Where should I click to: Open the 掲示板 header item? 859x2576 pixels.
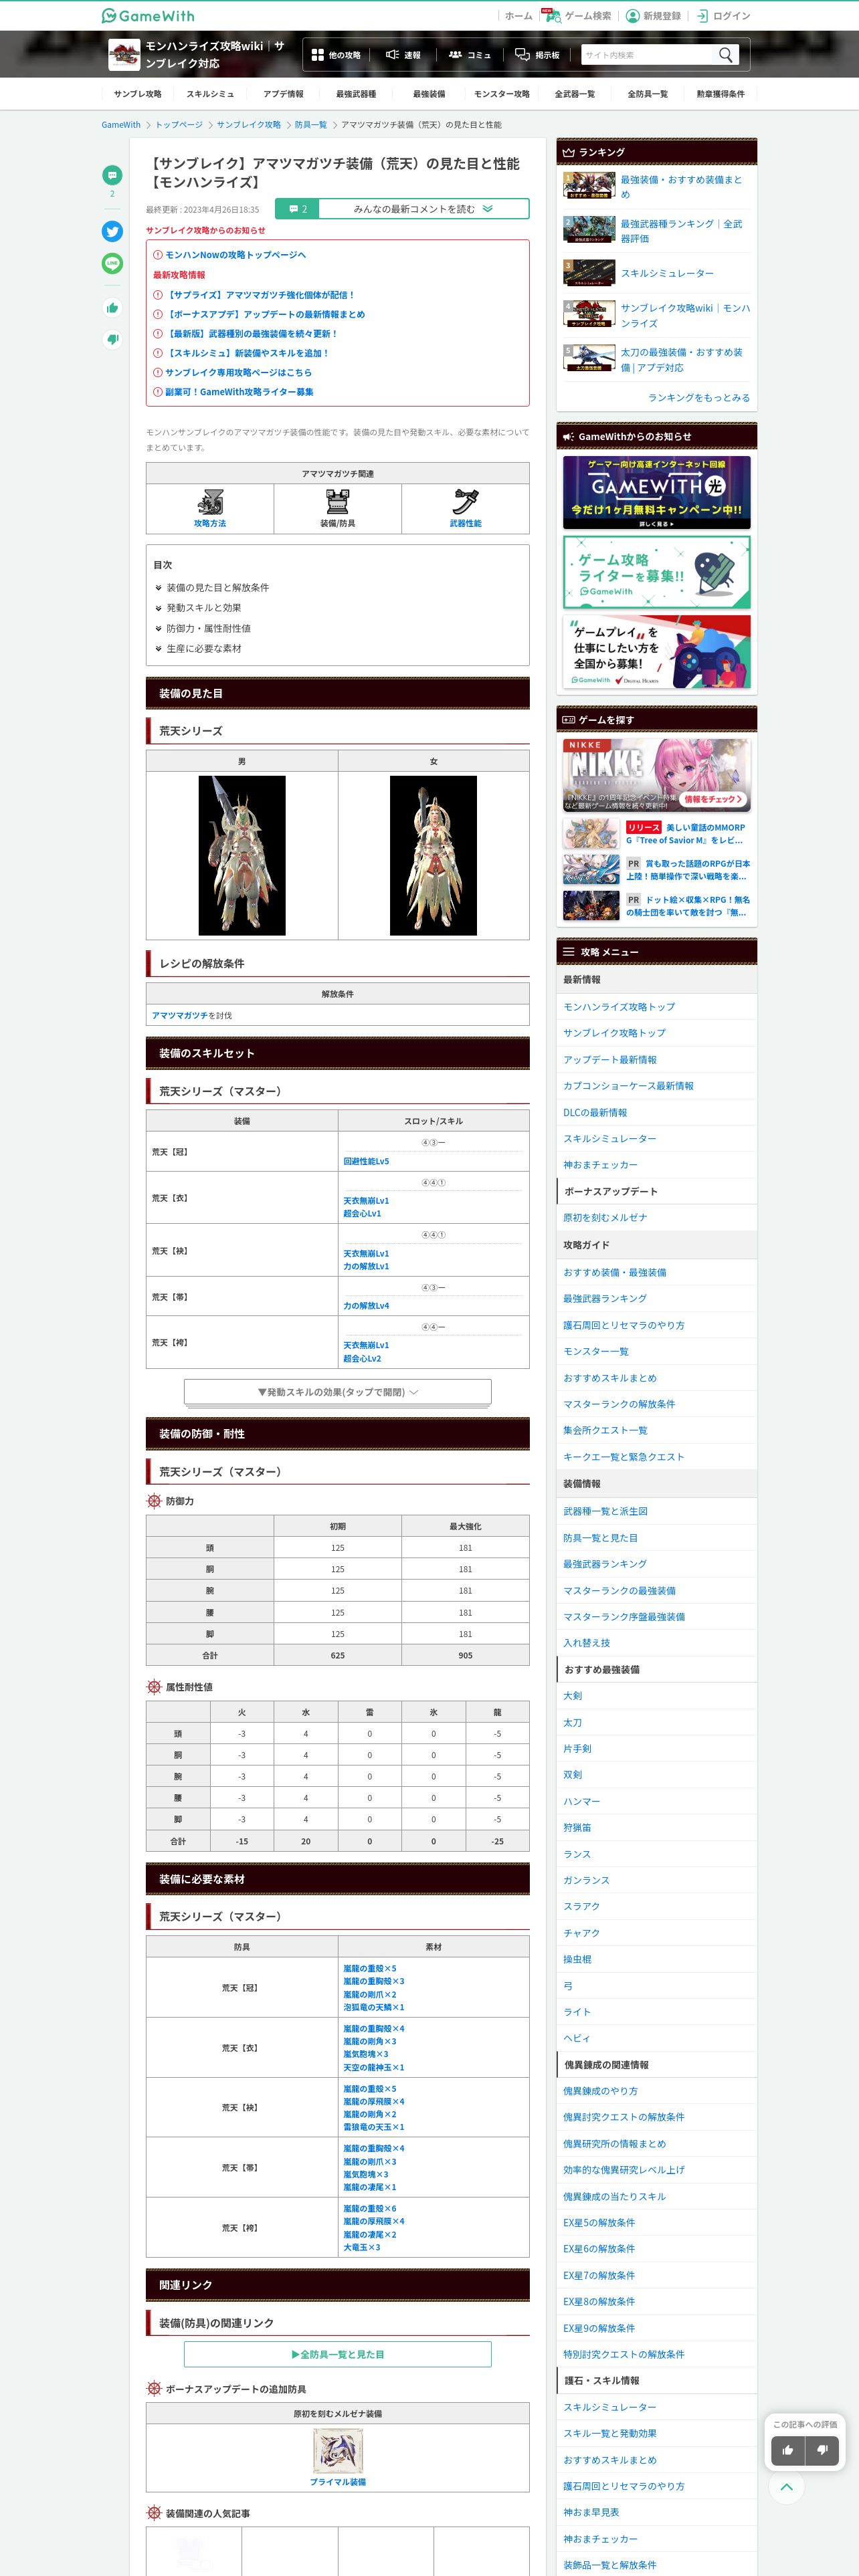click(537, 55)
